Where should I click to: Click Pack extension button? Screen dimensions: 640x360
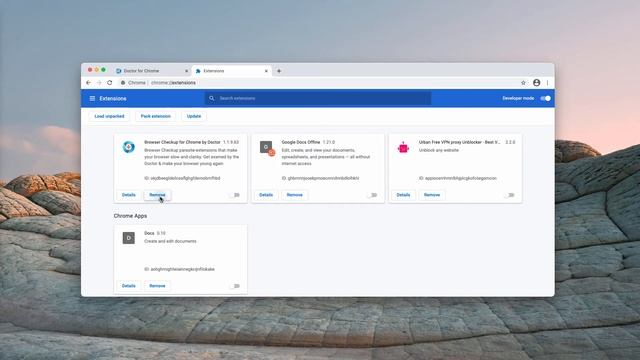click(x=156, y=116)
